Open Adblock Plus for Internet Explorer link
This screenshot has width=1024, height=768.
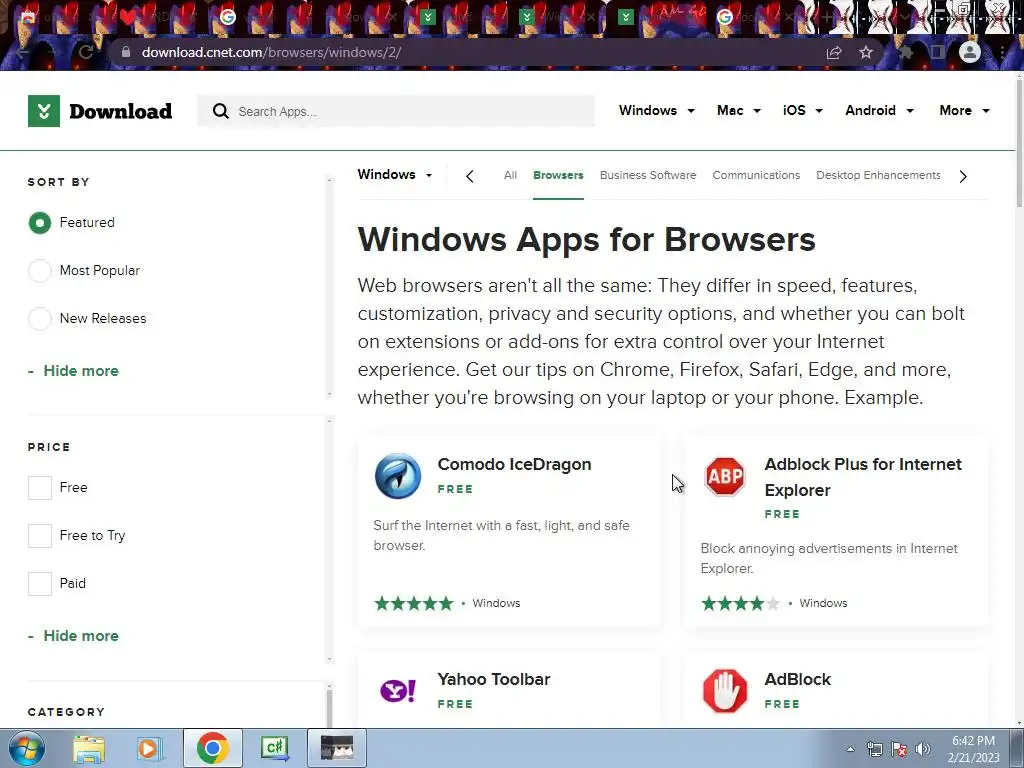pos(863,477)
